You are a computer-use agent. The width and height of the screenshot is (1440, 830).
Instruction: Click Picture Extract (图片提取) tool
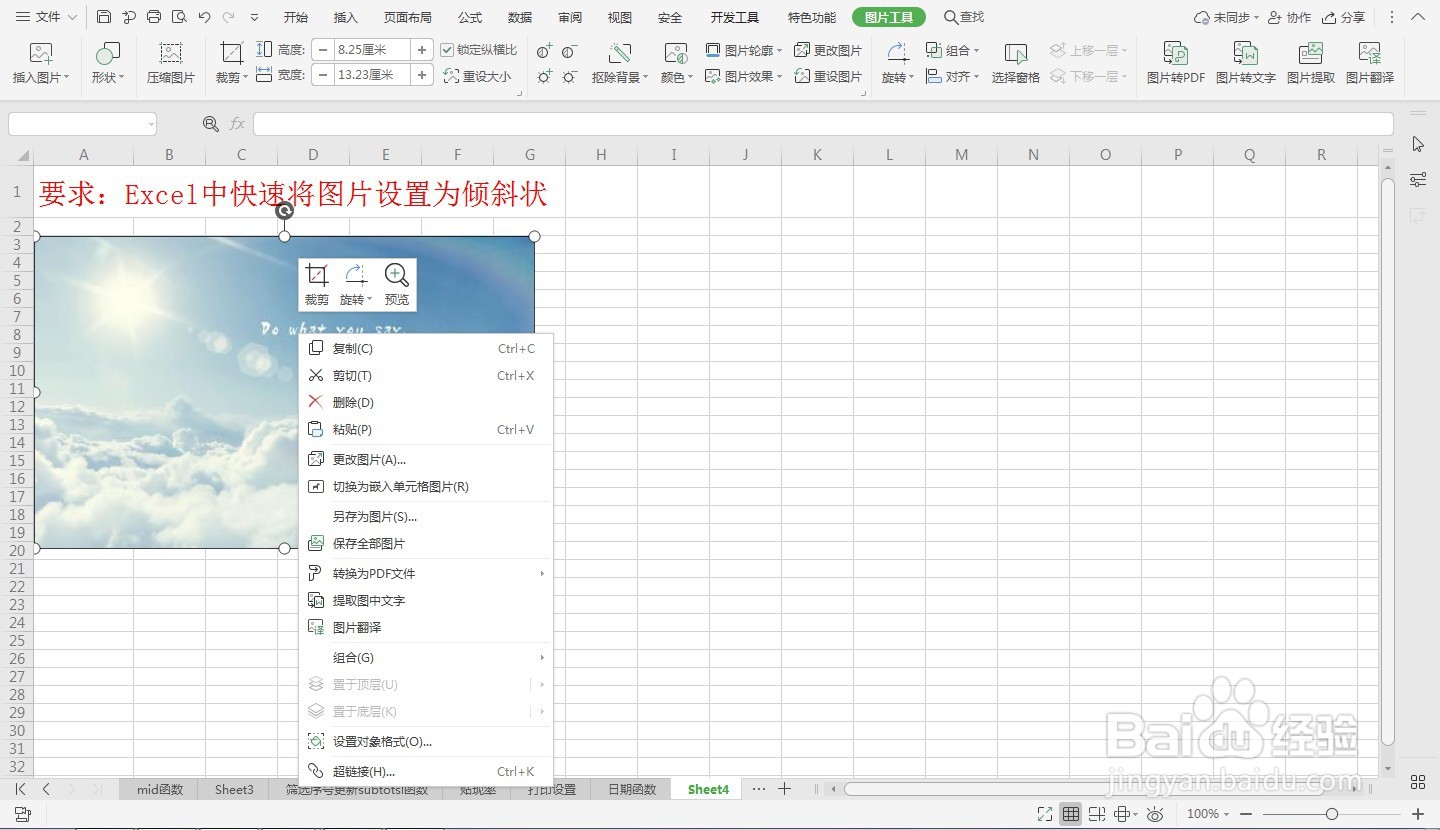point(1310,63)
